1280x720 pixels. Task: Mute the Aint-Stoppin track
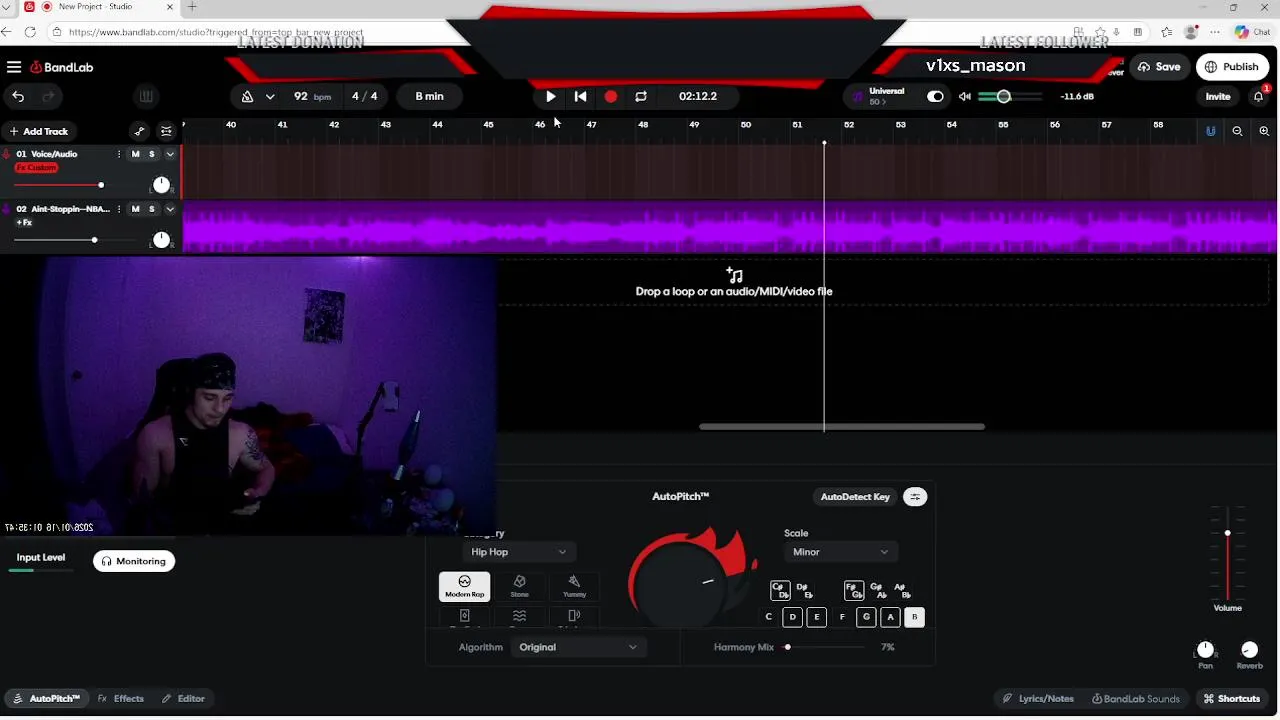click(135, 209)
